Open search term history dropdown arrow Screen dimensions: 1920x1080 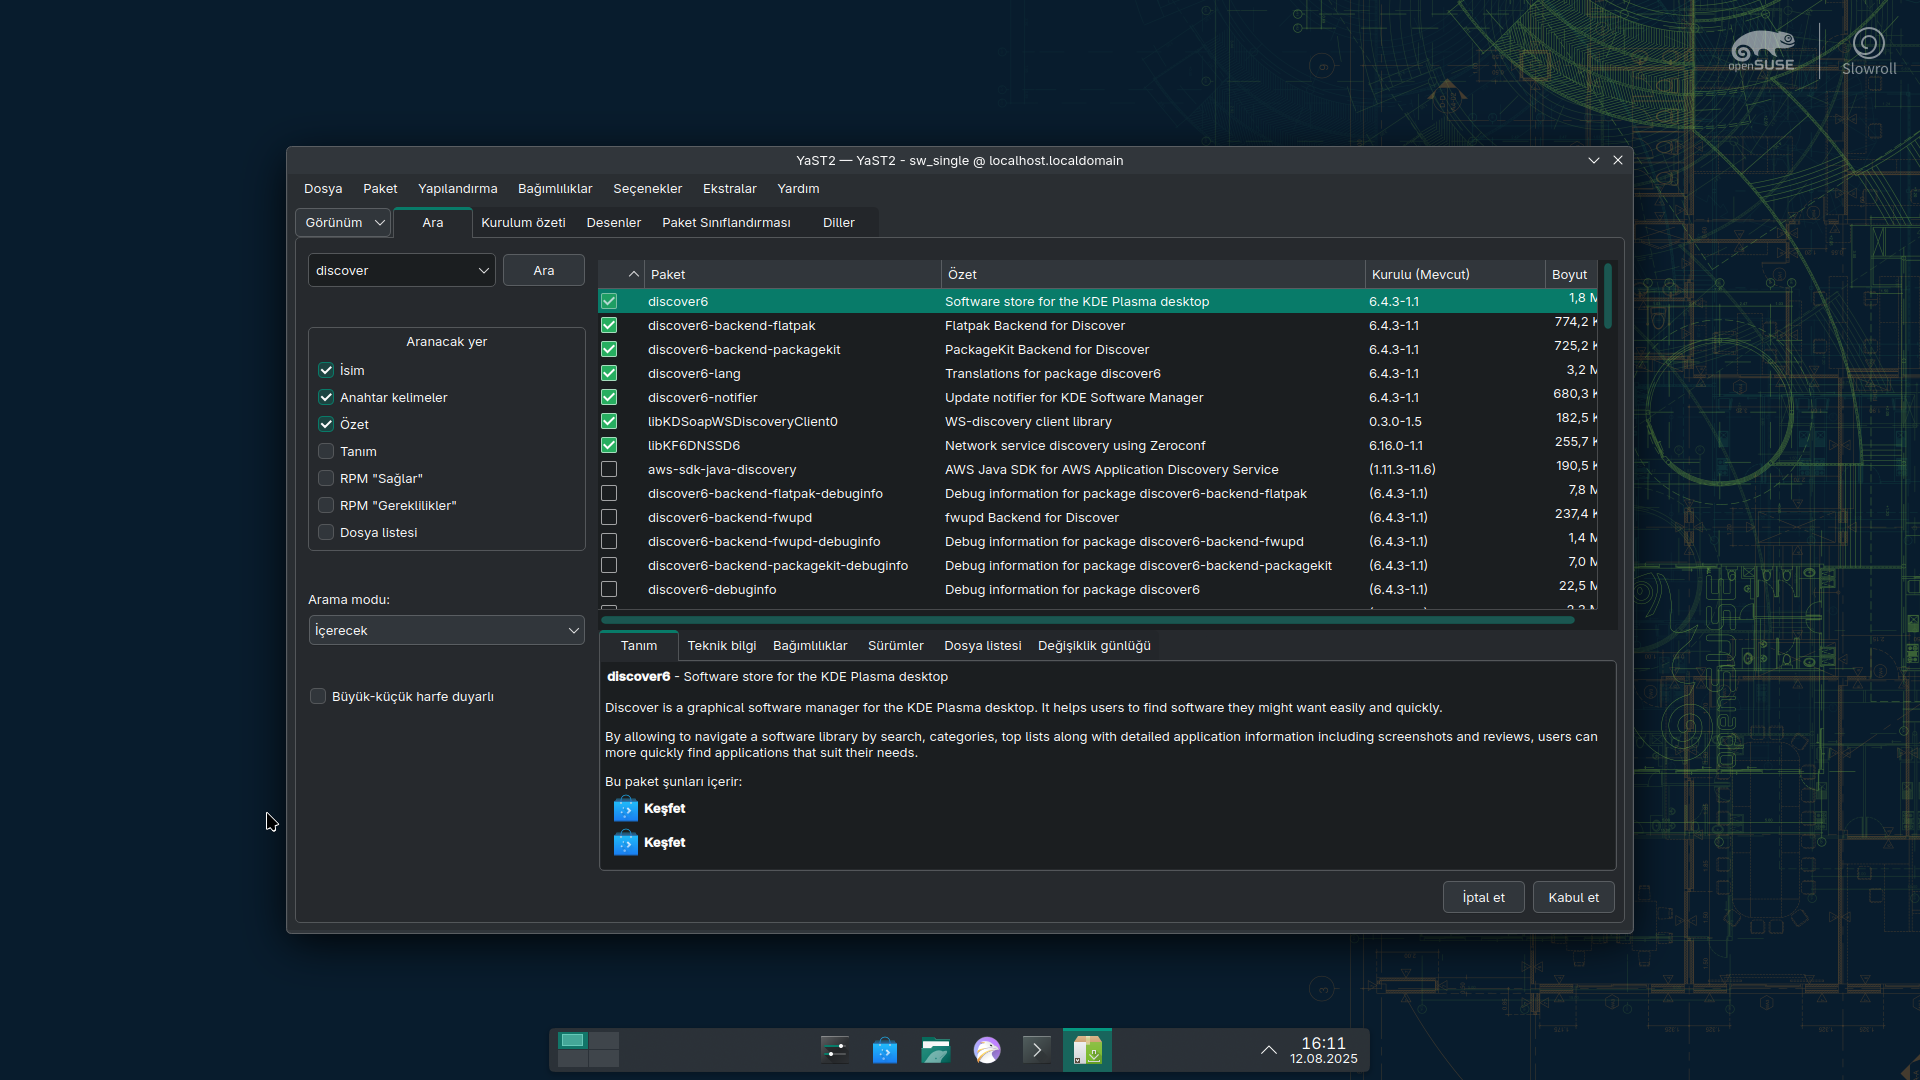point(483,270)
